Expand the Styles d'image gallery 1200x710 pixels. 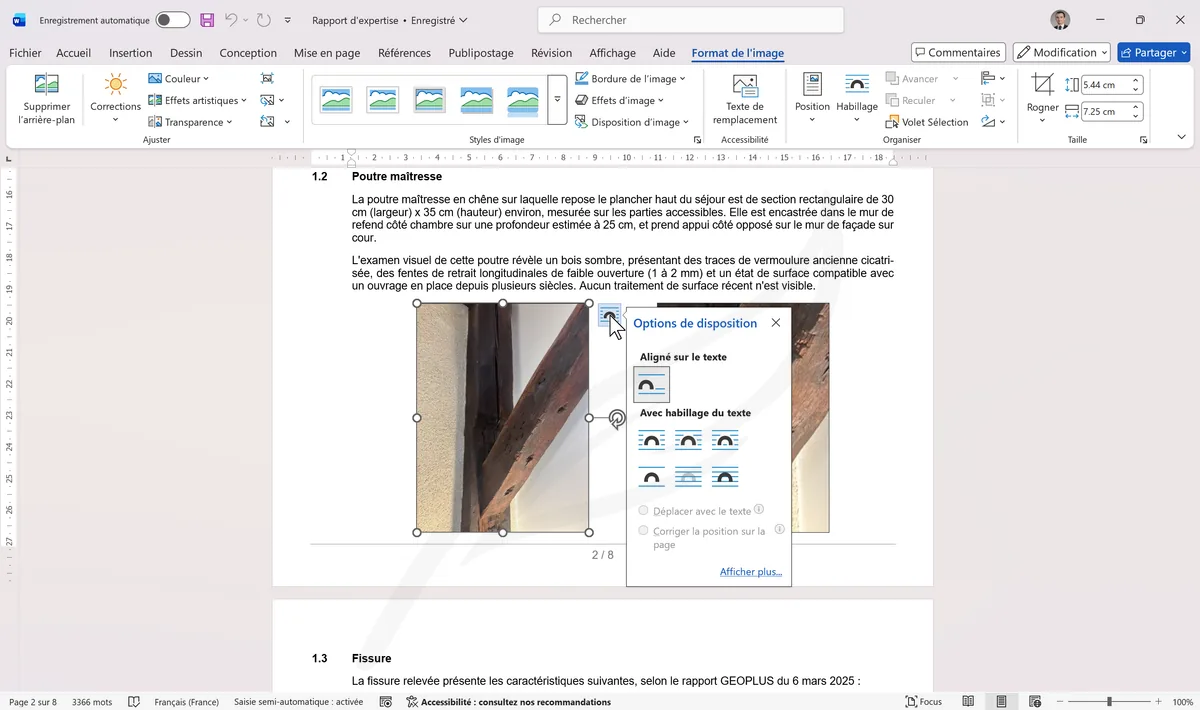click(557, 97)
